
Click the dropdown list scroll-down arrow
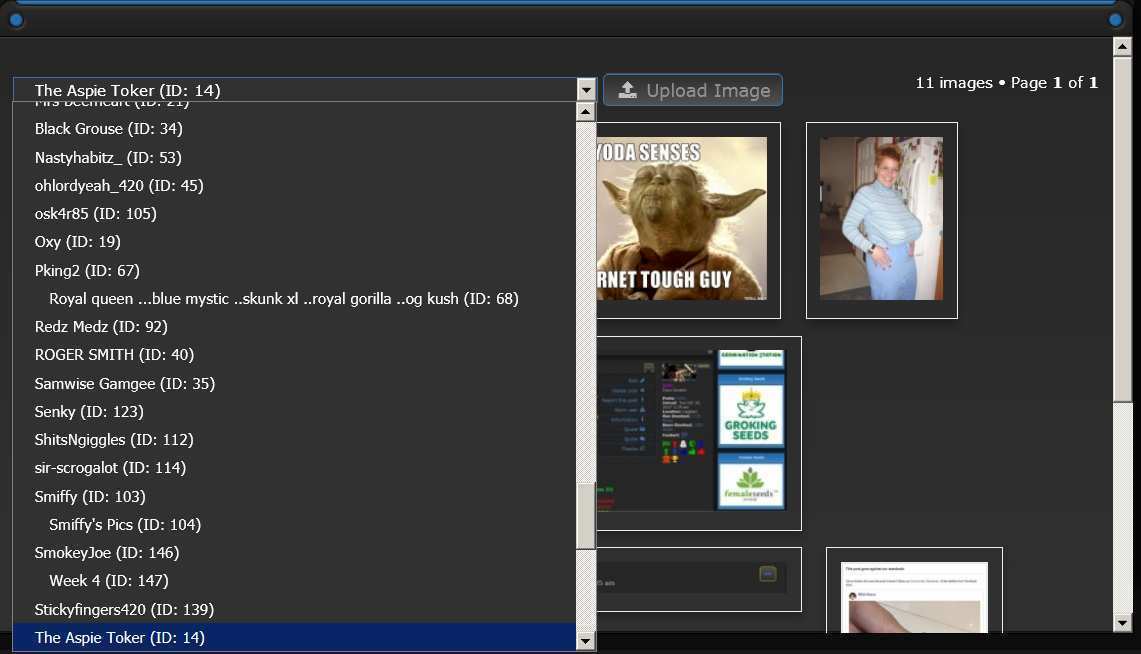586,640
